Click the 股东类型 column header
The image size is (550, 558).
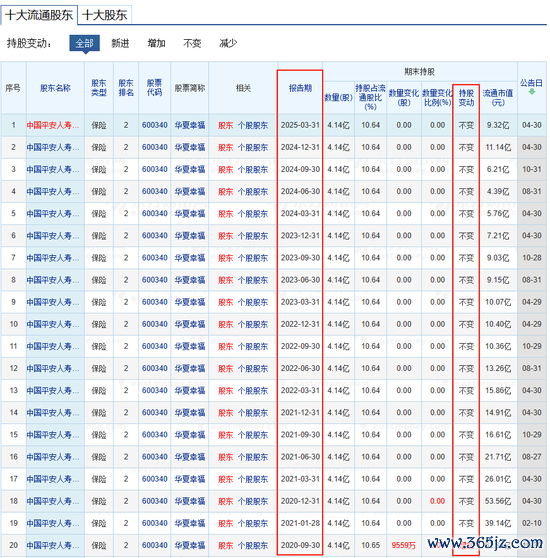pos(99,88)
